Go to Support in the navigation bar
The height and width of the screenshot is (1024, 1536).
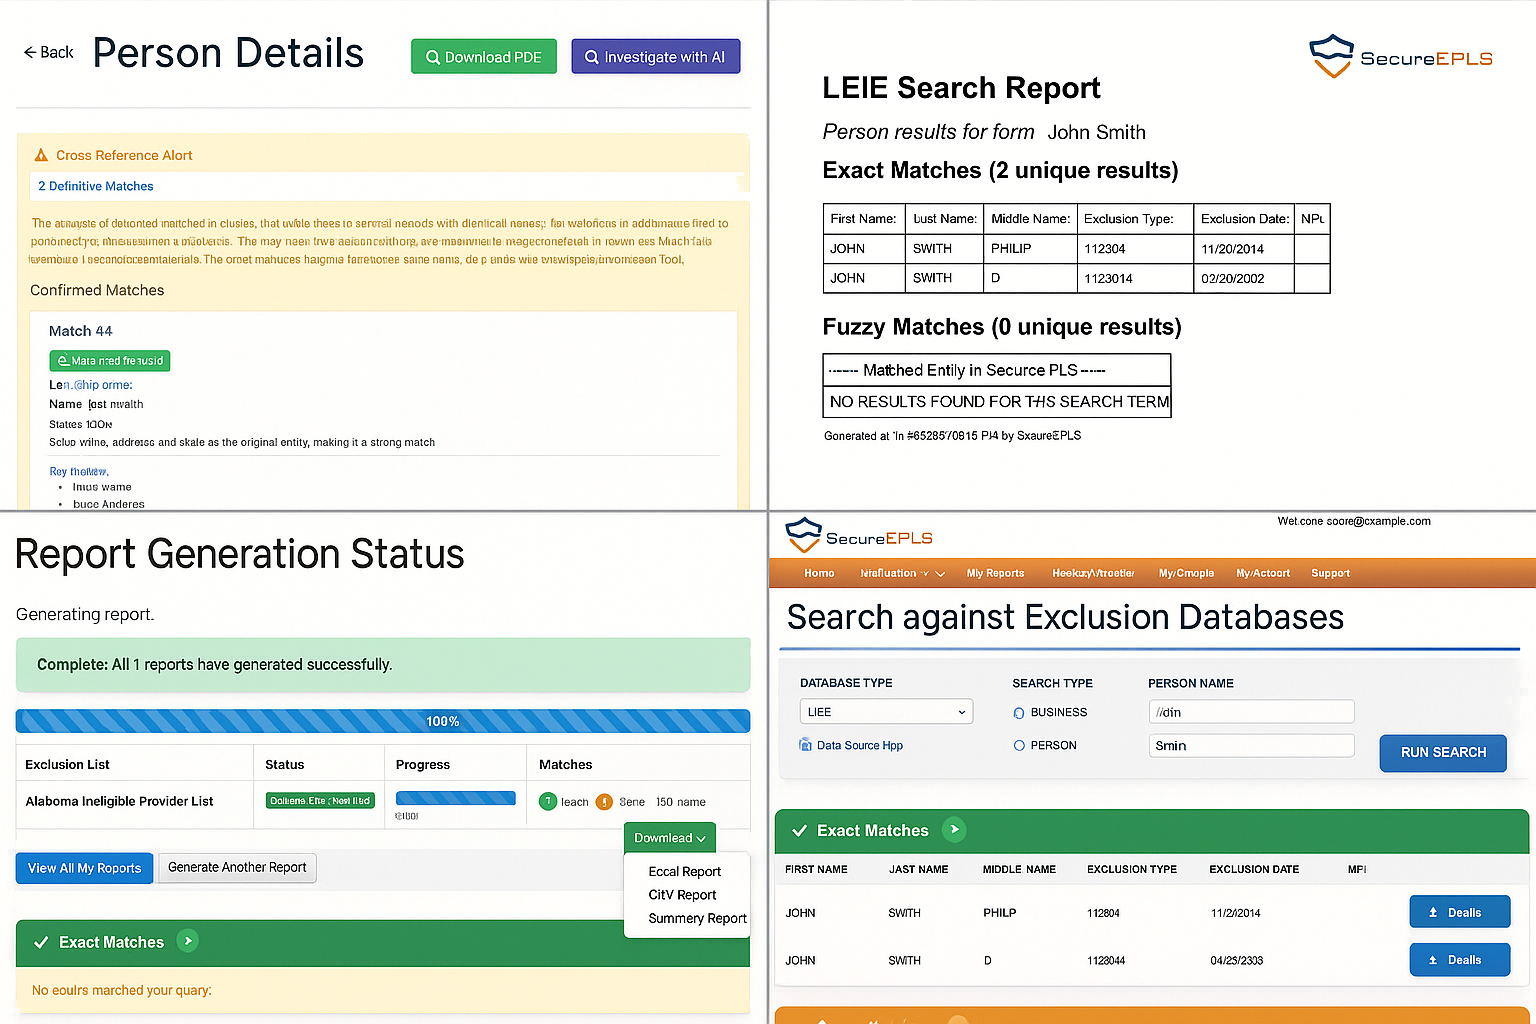click(x=1330, y=573)
